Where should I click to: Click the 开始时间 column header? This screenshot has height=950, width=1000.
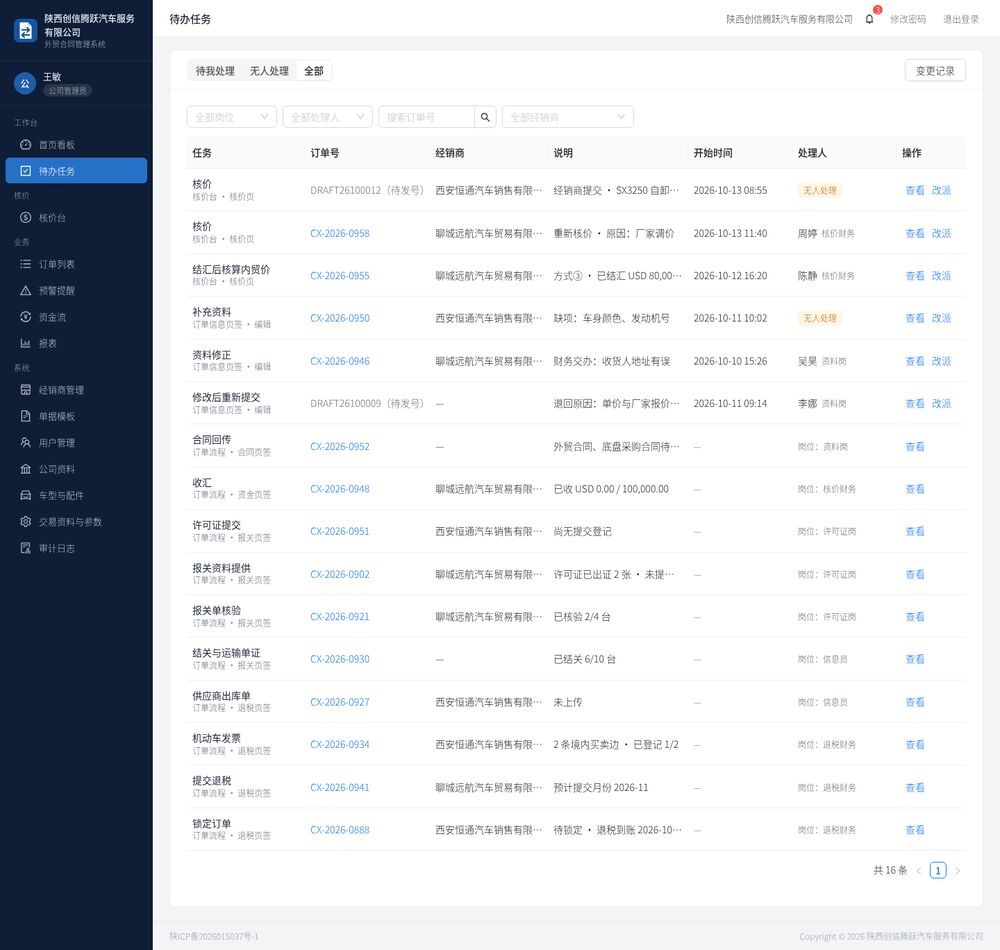pos(713,153)
